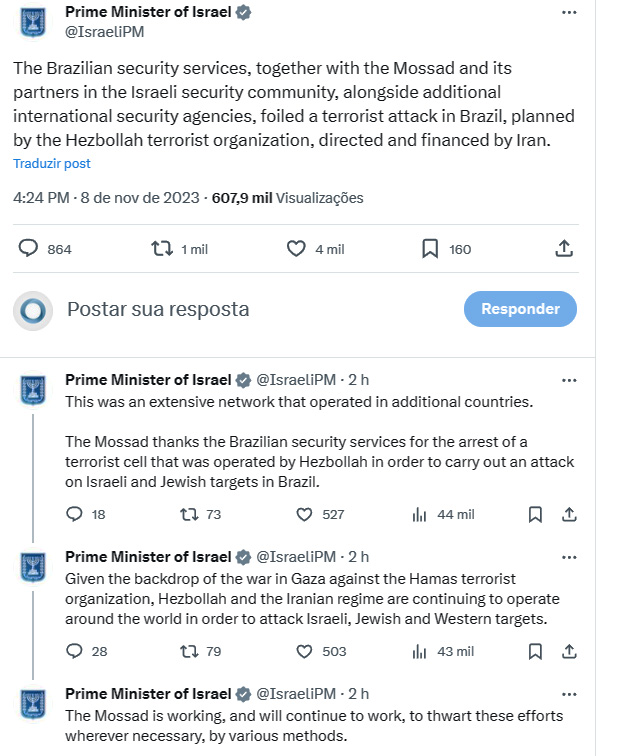624x756 pixels.
Task: Share the main post via upload icon
Action: pos(564,249)
